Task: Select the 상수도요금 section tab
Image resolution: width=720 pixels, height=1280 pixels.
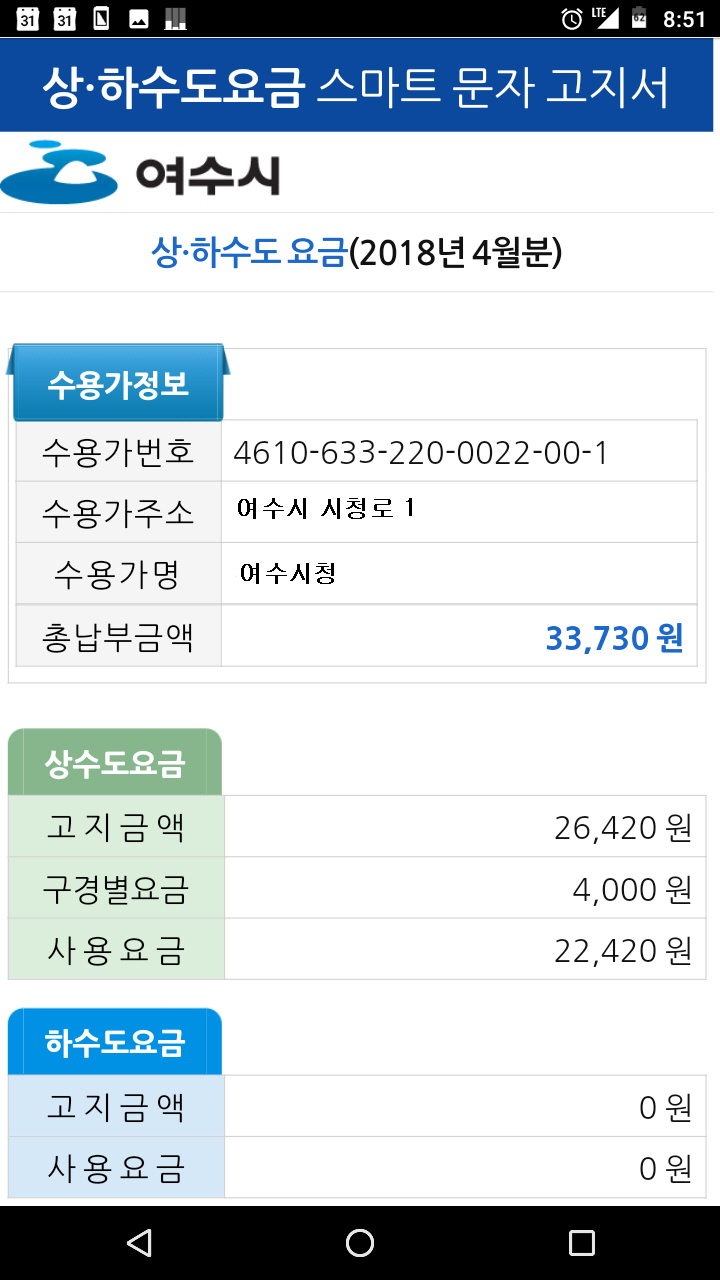Action: coord(115,763)
